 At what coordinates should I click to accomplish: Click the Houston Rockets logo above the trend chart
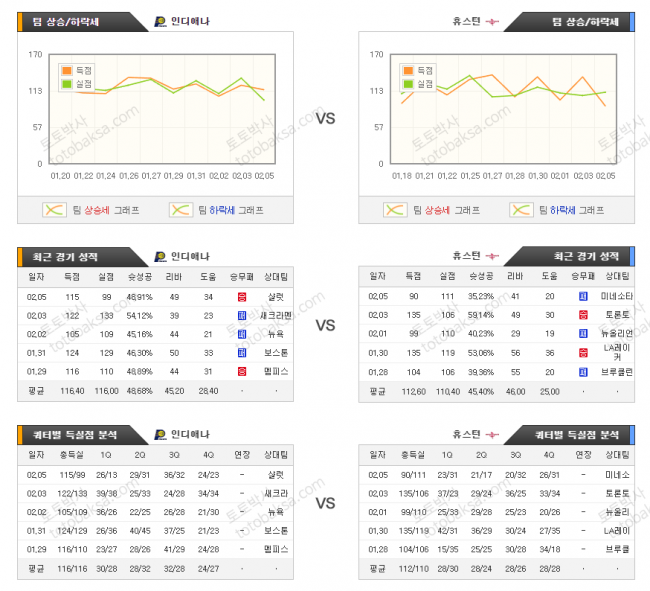pyautogui.click(x=492, y=21)
